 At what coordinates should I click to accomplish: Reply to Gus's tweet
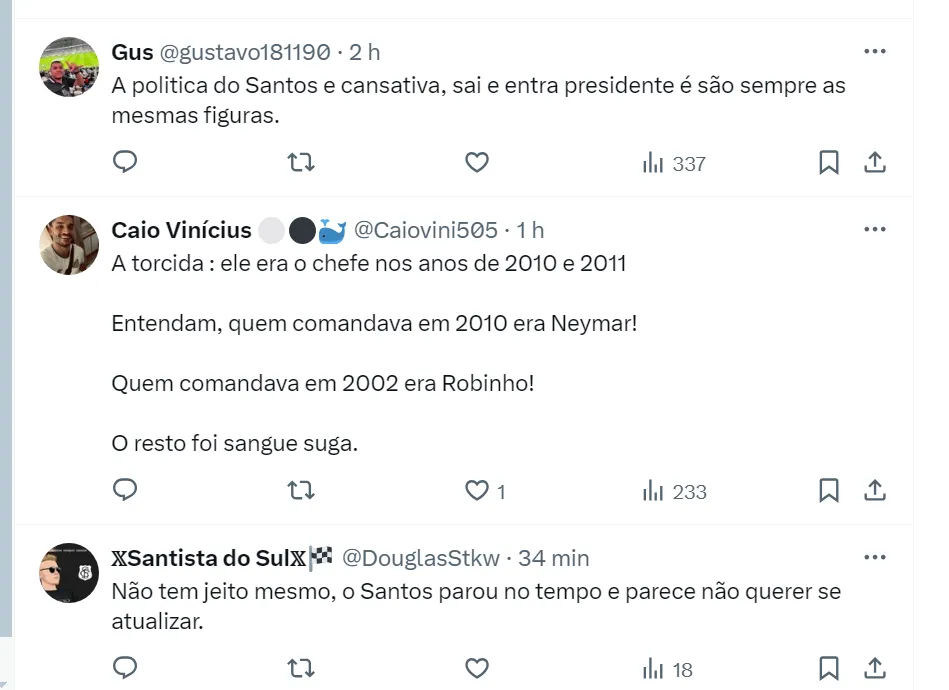(125, 162)
